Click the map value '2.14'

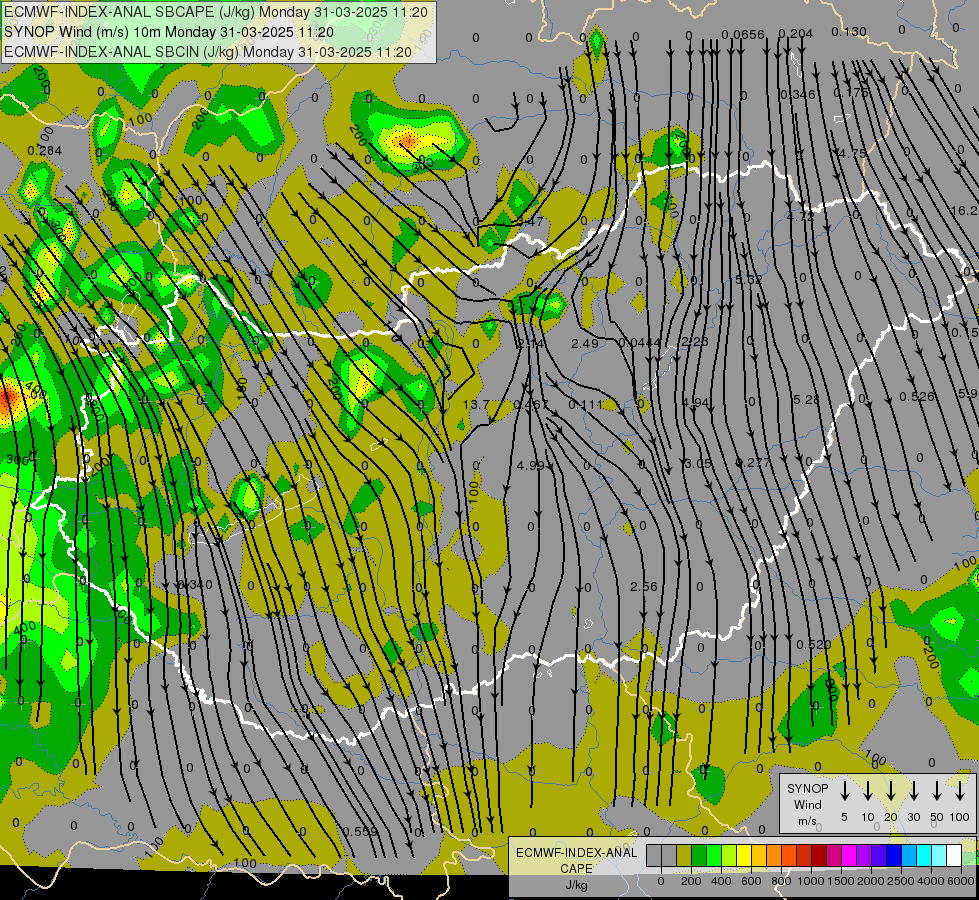(531, 344)
